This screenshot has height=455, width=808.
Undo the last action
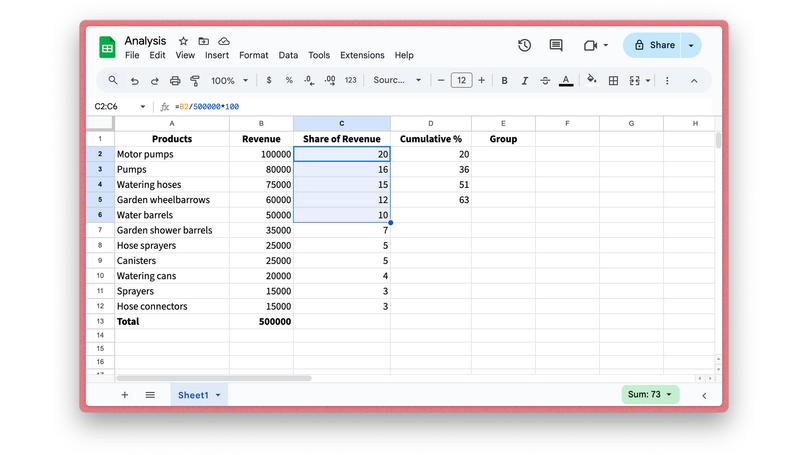tap(134, 81)
